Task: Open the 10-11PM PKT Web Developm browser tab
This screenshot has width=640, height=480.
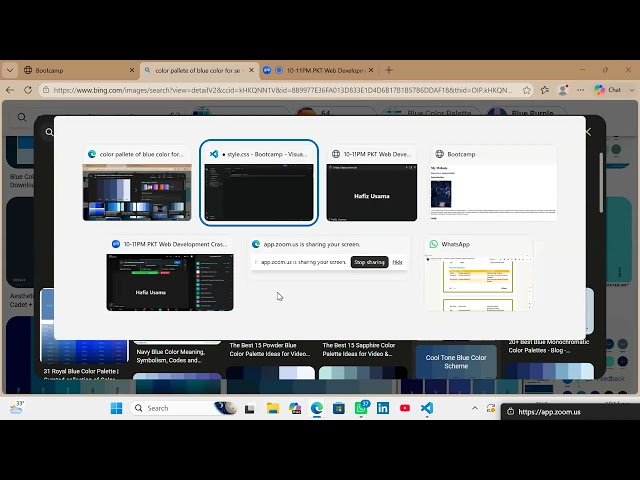Action: tap(319, 70)
